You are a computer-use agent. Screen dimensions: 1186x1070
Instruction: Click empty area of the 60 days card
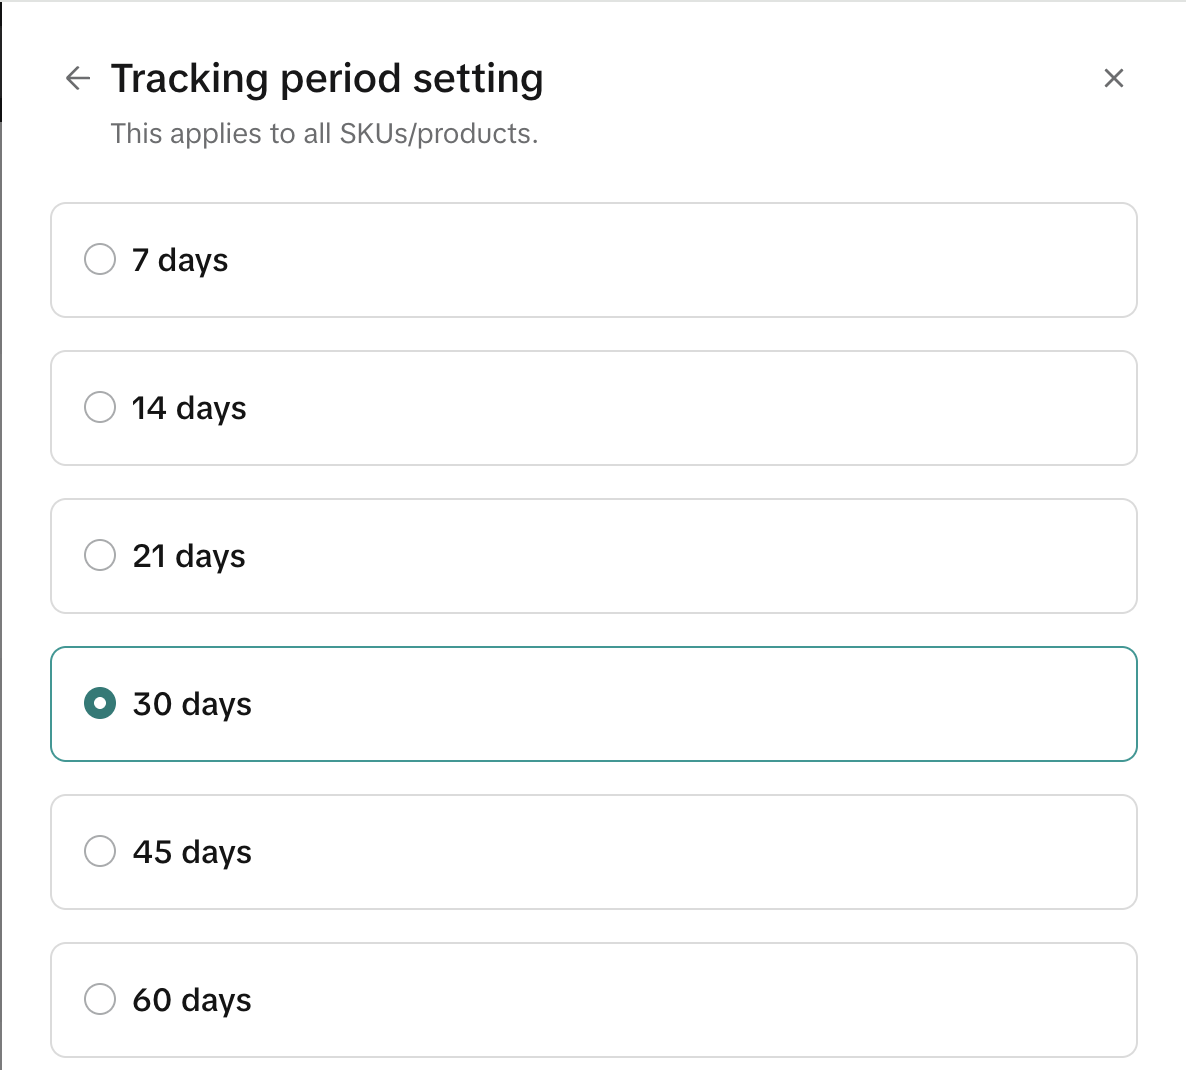pos(700,1000)
